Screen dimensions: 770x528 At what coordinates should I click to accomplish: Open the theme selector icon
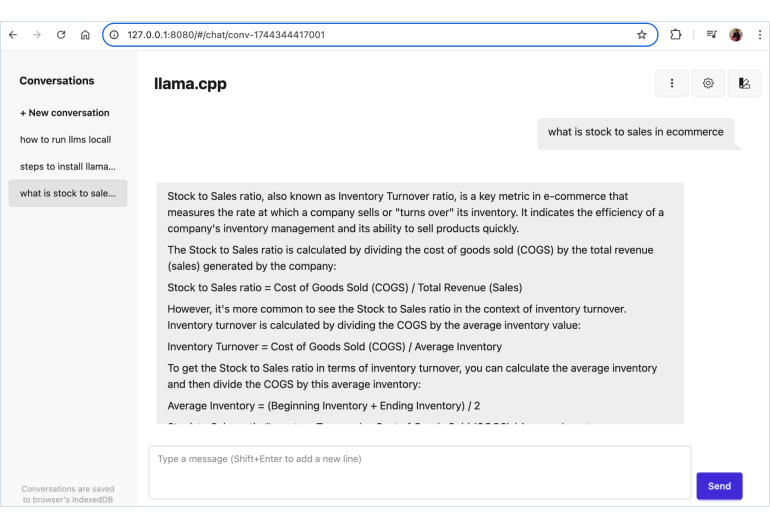tap(744, 83)
